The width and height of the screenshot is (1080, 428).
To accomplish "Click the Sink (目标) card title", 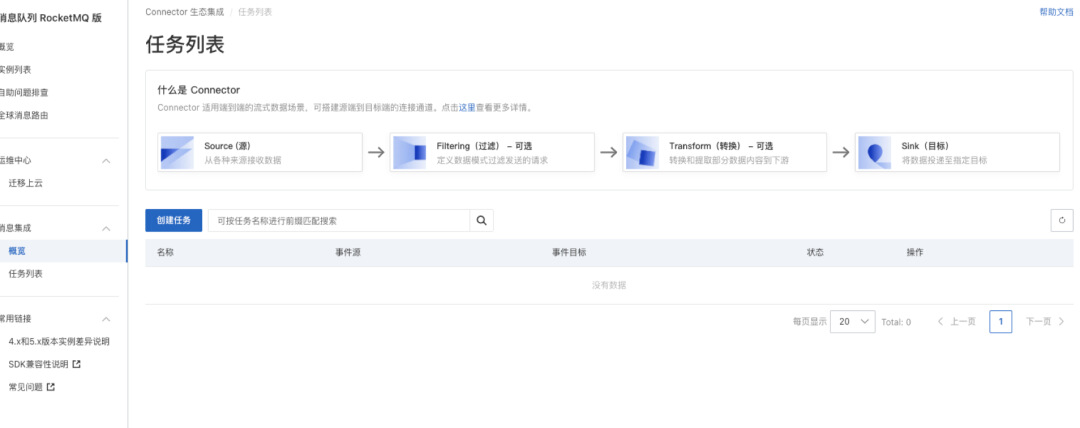I will coord(926,146).
